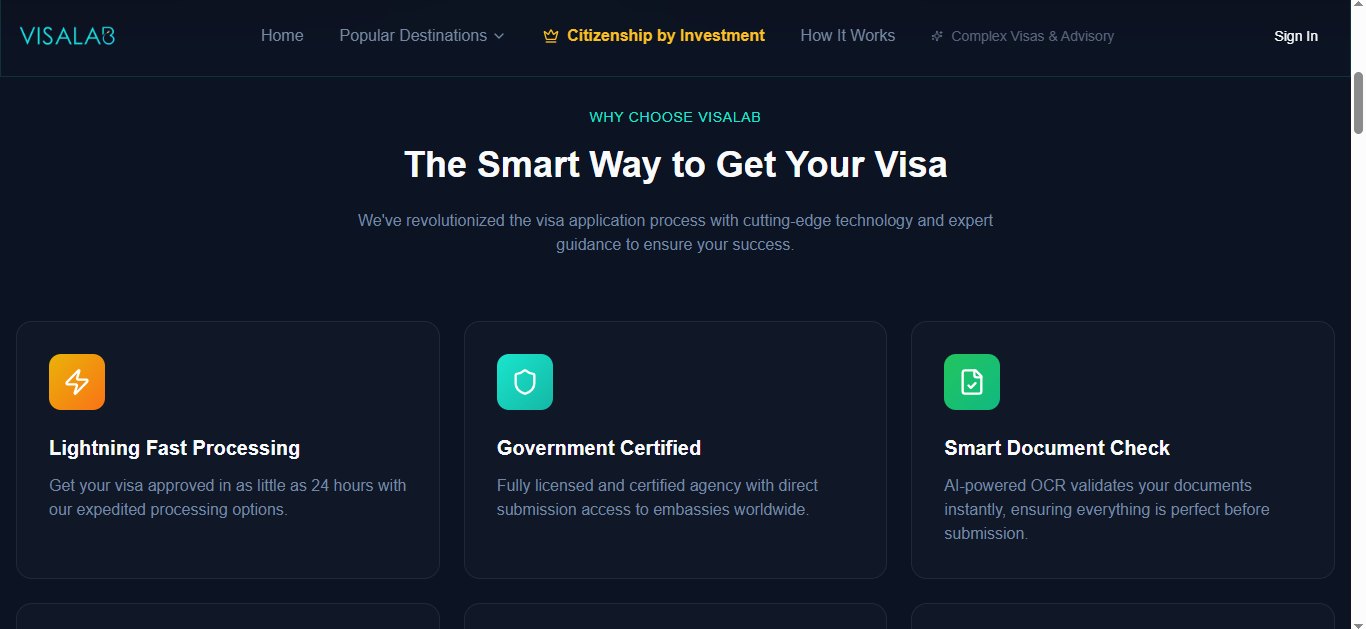Go to the Home page
This screenshot has height=629, width=1366.
click(282, 36)
